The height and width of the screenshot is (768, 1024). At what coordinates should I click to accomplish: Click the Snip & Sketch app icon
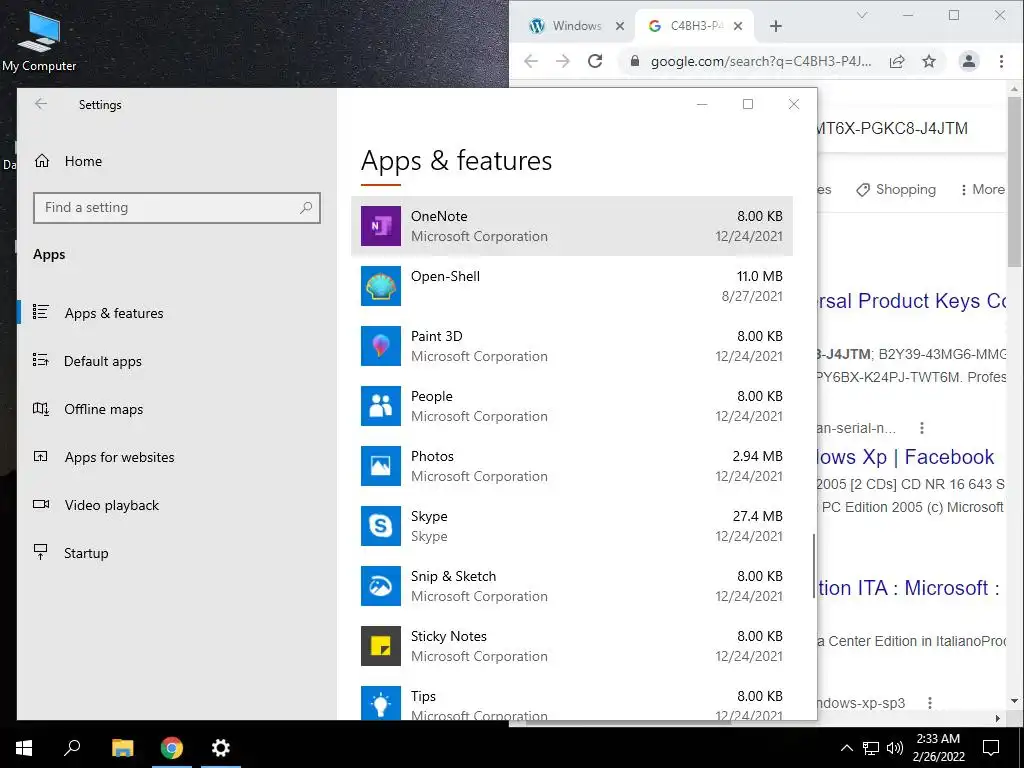[381, 586]
